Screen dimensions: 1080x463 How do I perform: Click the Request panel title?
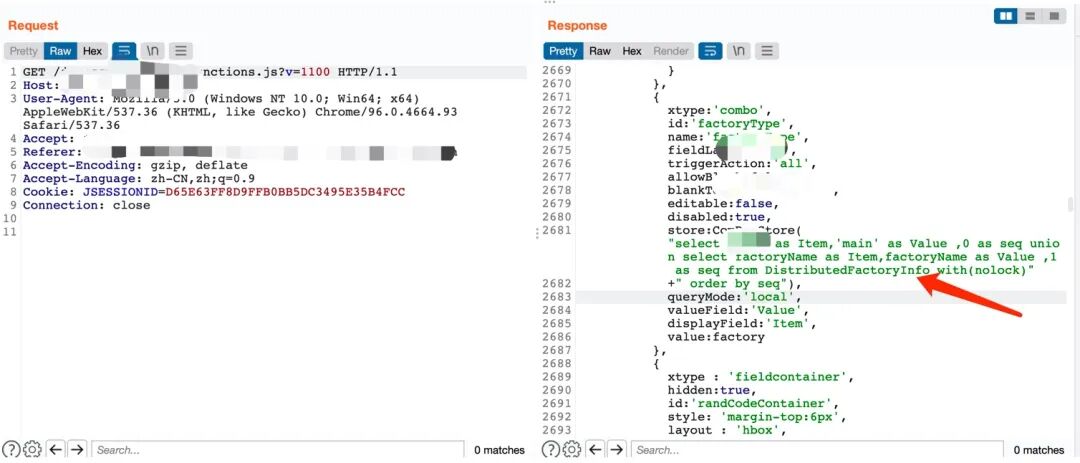tap(33, 25)
